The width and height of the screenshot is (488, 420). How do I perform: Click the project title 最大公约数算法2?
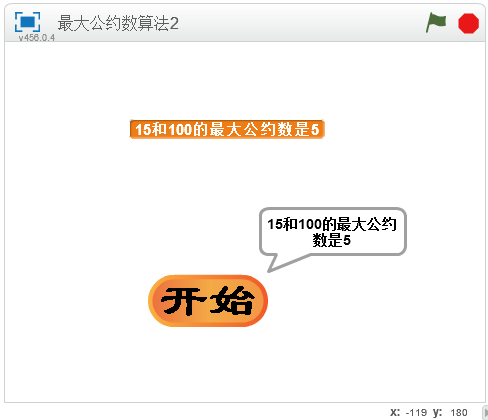[x=118, y=23]
